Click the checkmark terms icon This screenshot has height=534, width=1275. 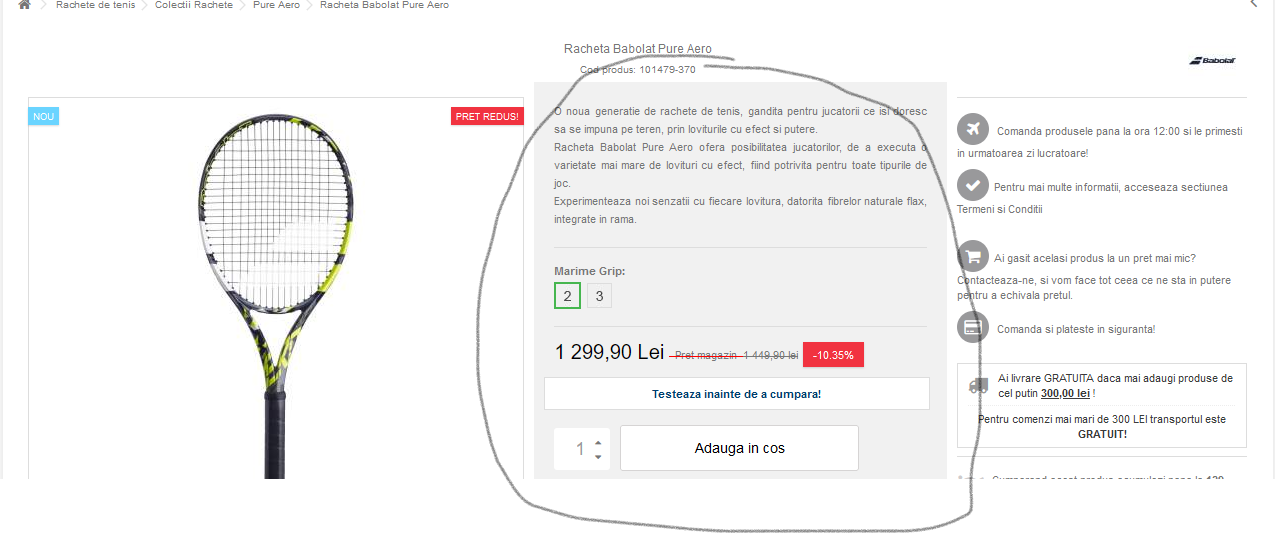click(x=972, y=185)
